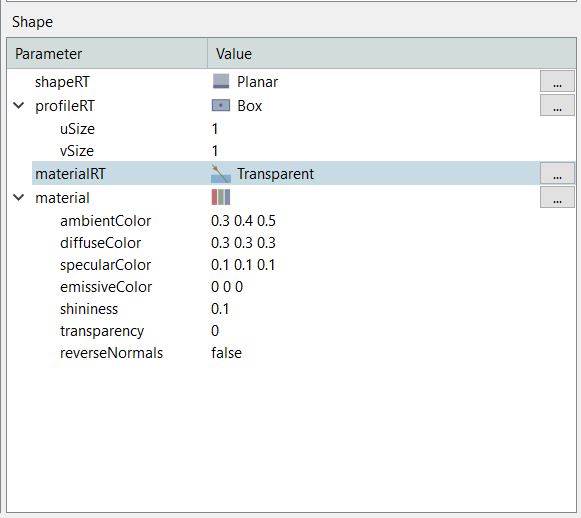Click emissiveColor value 0 0 0

tap(227, 287)
